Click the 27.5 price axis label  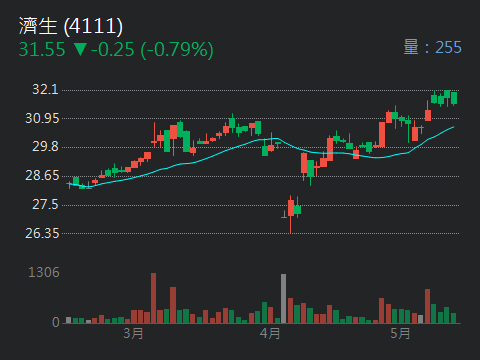pos(45,204)
